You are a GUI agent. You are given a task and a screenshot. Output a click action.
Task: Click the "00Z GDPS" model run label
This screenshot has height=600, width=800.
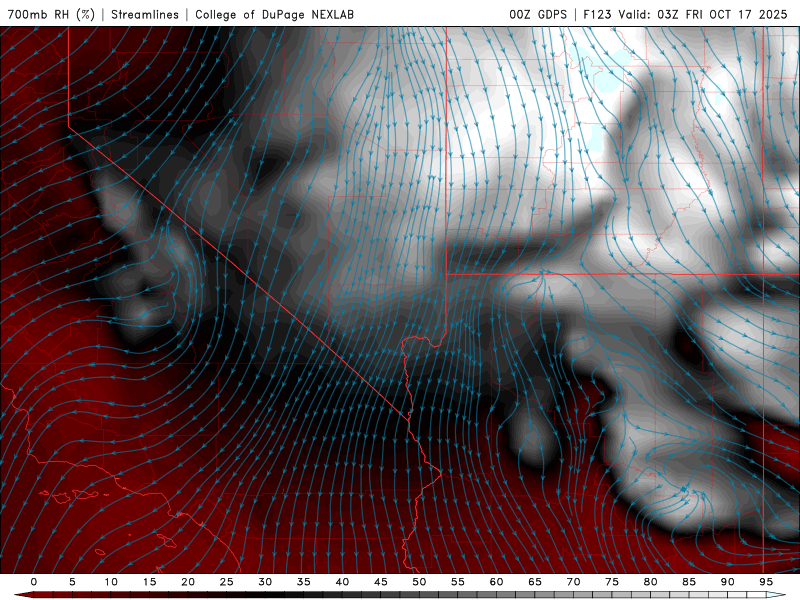pos(538,14)
